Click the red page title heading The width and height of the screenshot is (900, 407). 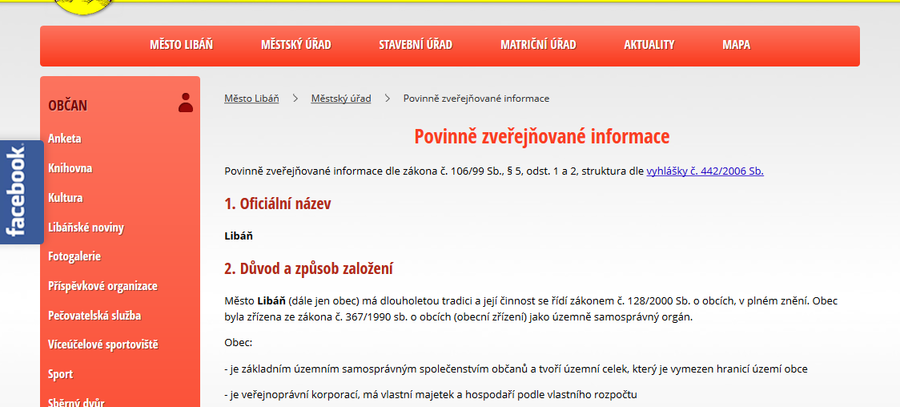click(x=542, y=137)
